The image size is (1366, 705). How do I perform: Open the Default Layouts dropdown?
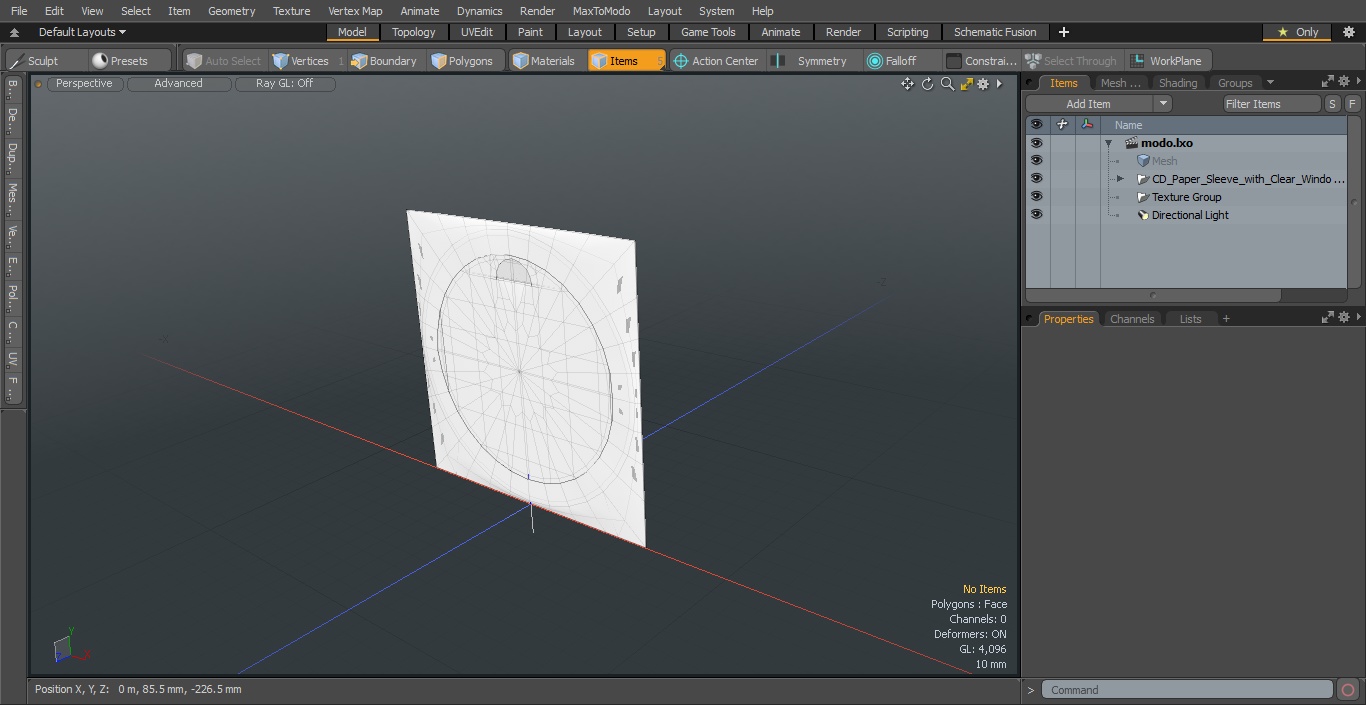[x=82, y=32]
